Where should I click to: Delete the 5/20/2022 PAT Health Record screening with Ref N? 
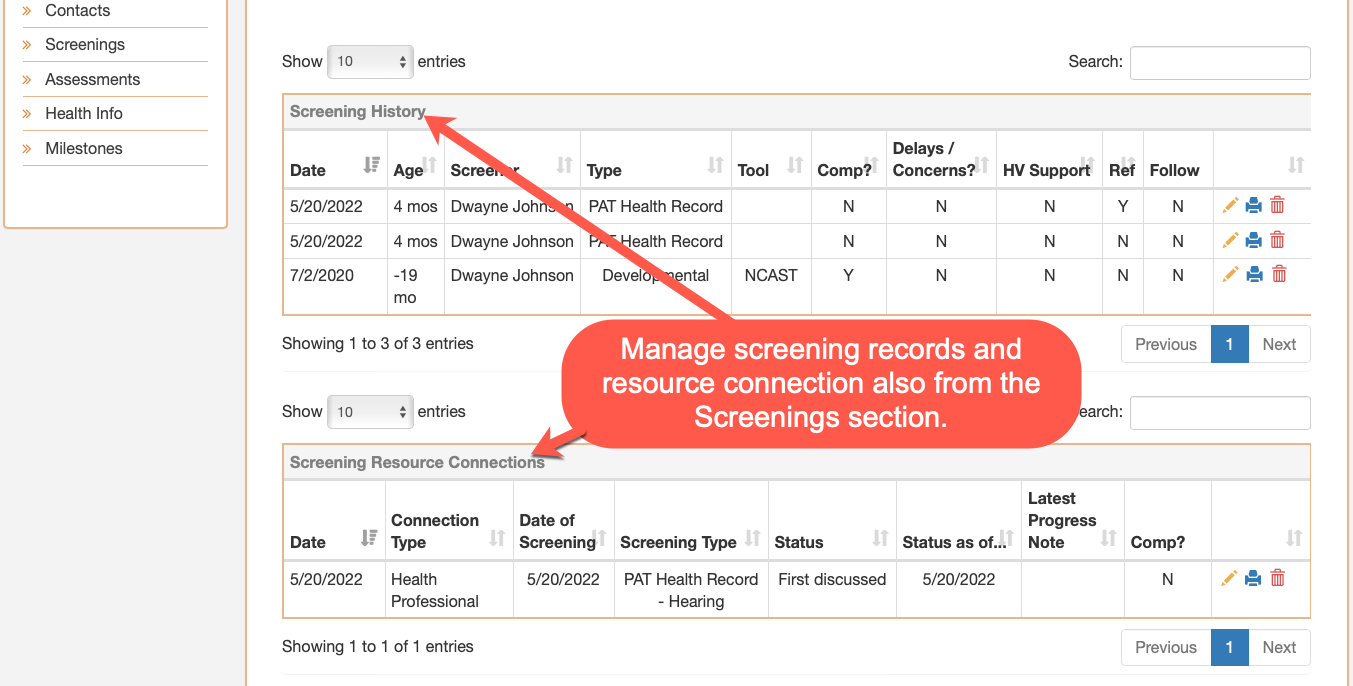click(1277, 240)
